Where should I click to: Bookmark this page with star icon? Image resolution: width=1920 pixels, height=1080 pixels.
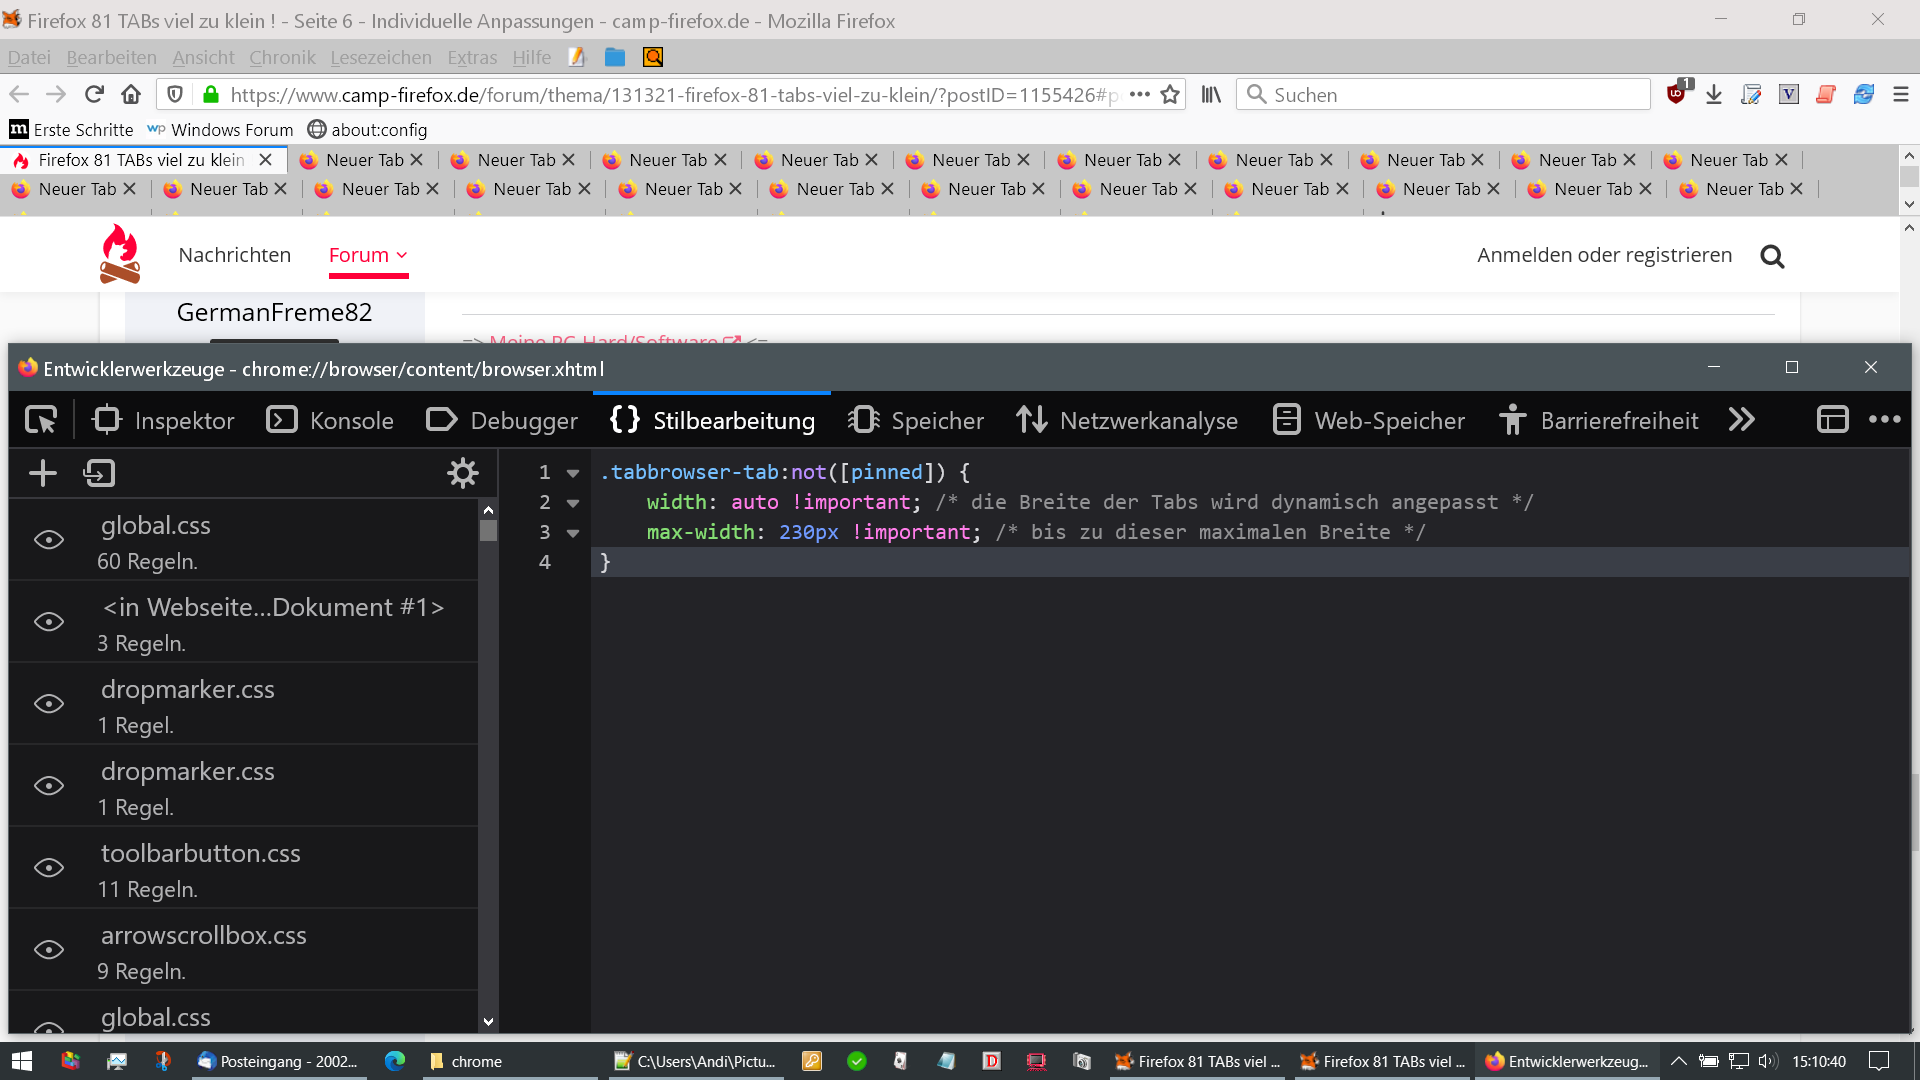point(1170,95)
